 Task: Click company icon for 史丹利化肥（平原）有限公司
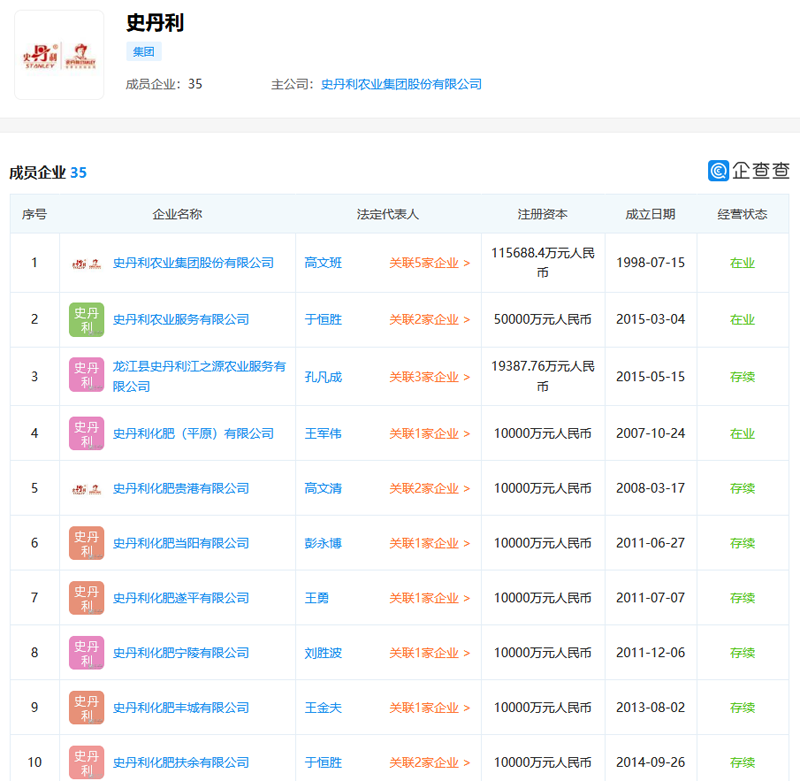click(x=87, y=434)
